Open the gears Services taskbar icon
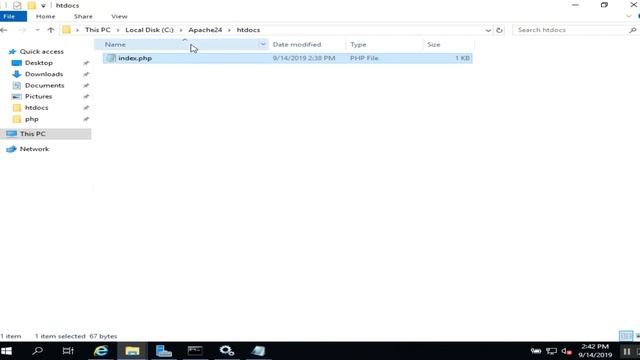The width and height of the screenshot is (640, 360). tap(227, 351)
